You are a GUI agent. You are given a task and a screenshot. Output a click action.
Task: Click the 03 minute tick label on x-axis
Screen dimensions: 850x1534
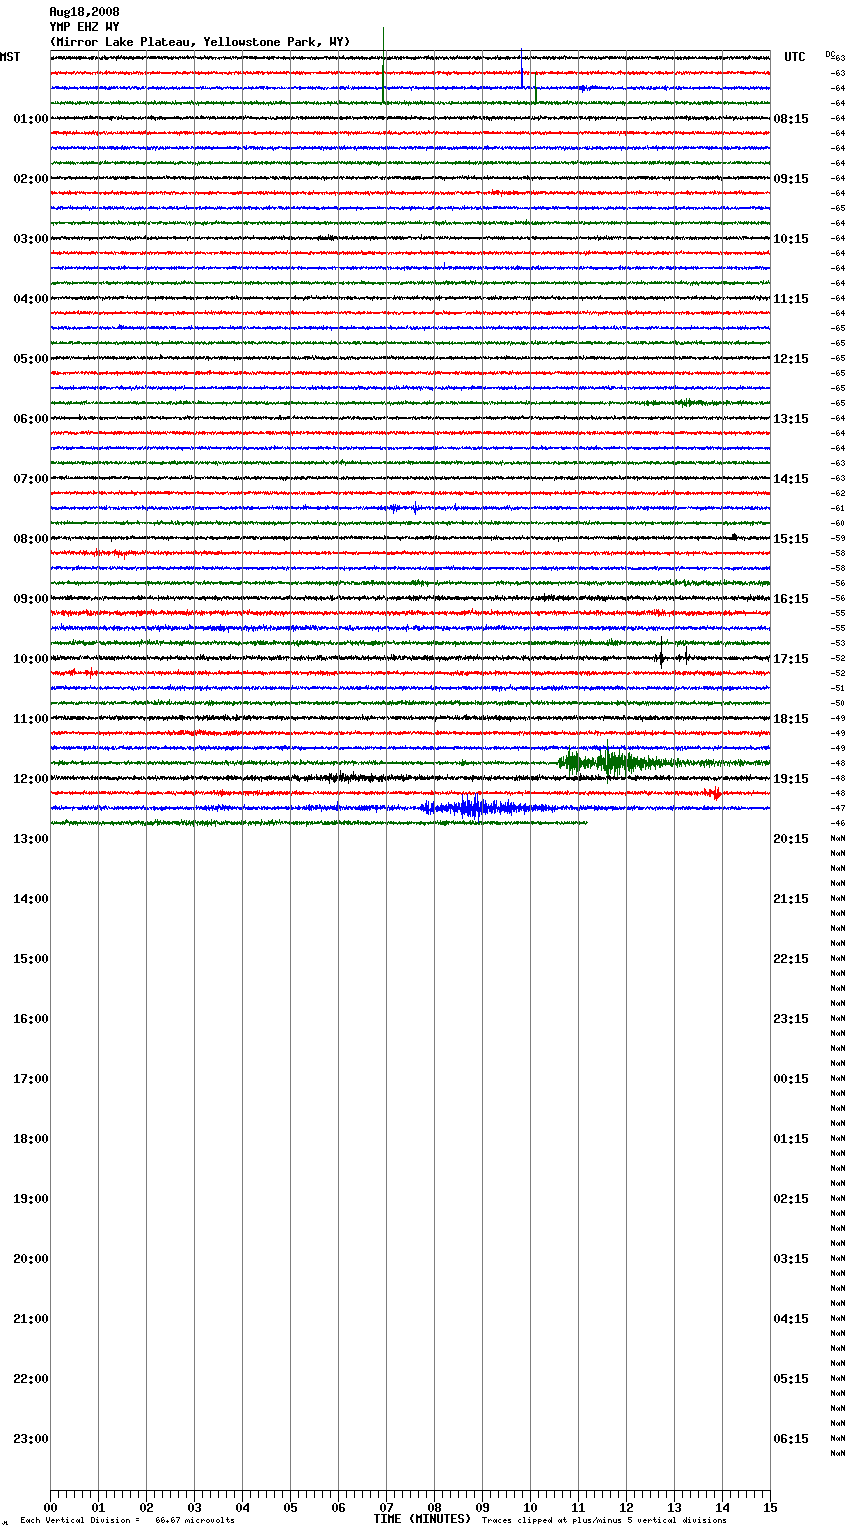click(x=194, y=1507)
